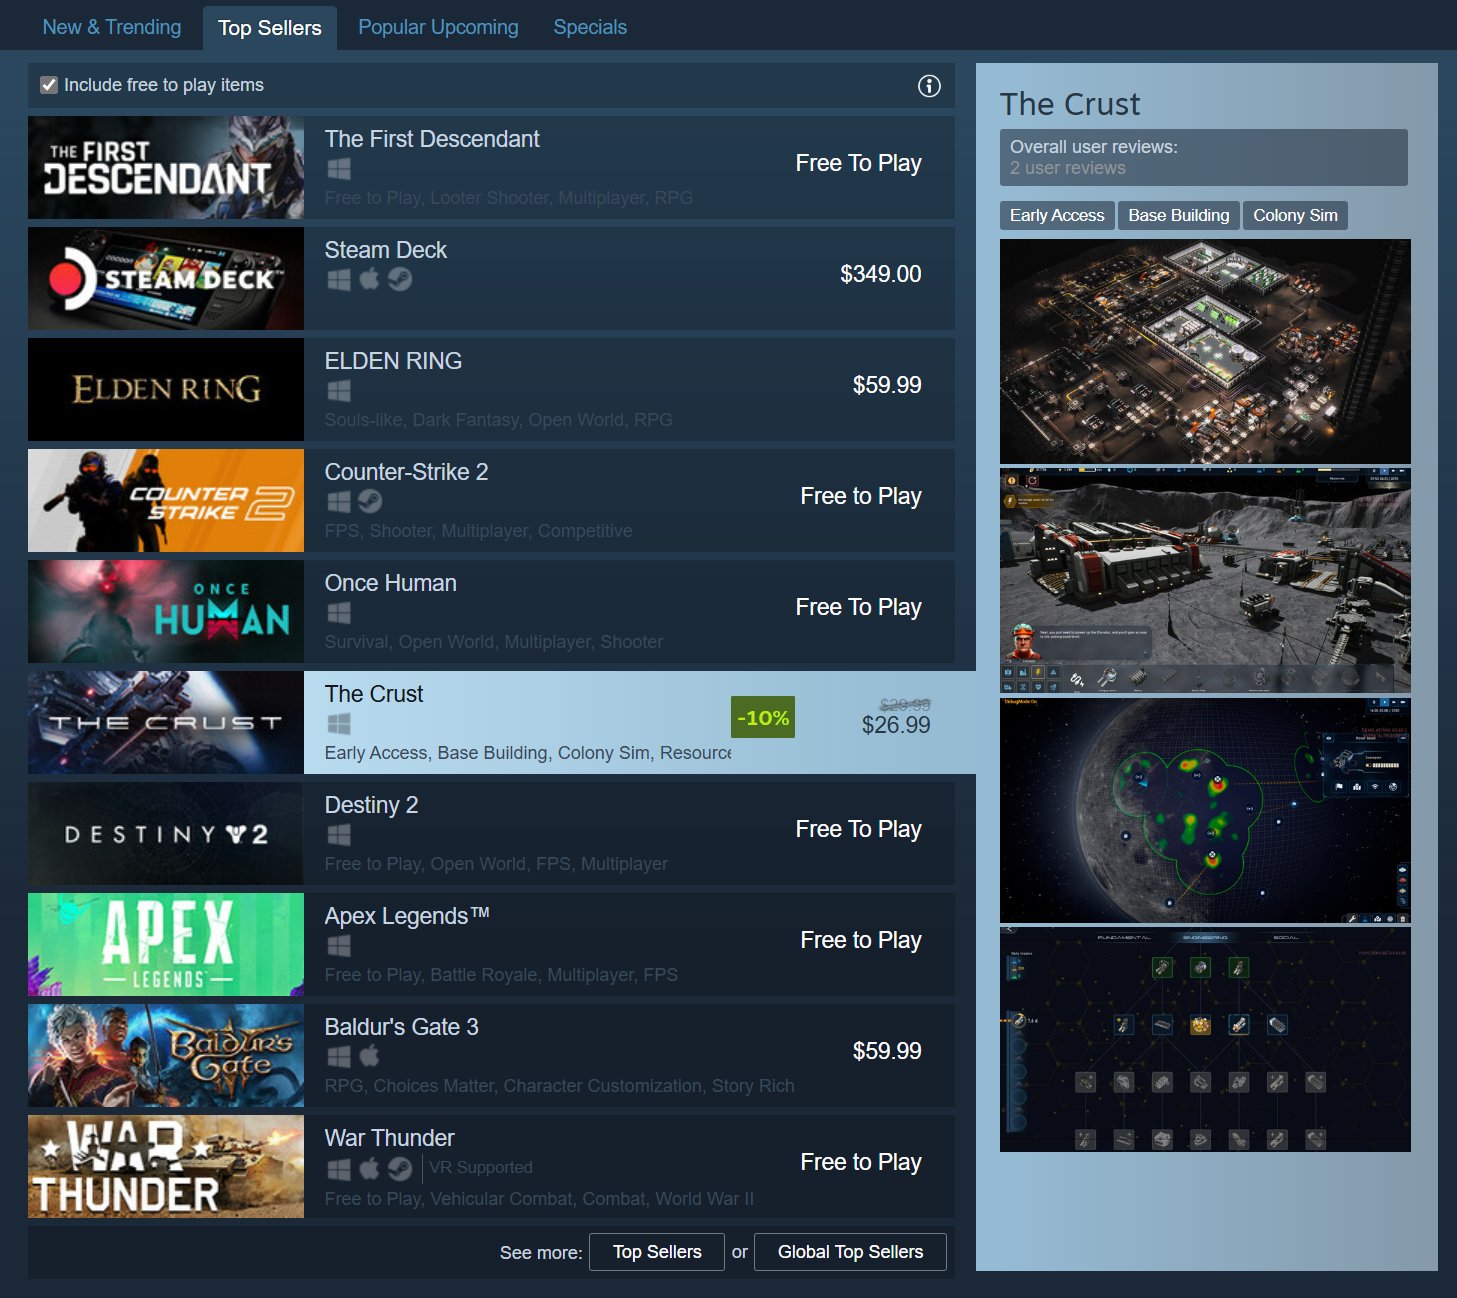Click the Windows icon under Once Human
The height and width of the screenshot is (1298, 1457).
(339, 612)
